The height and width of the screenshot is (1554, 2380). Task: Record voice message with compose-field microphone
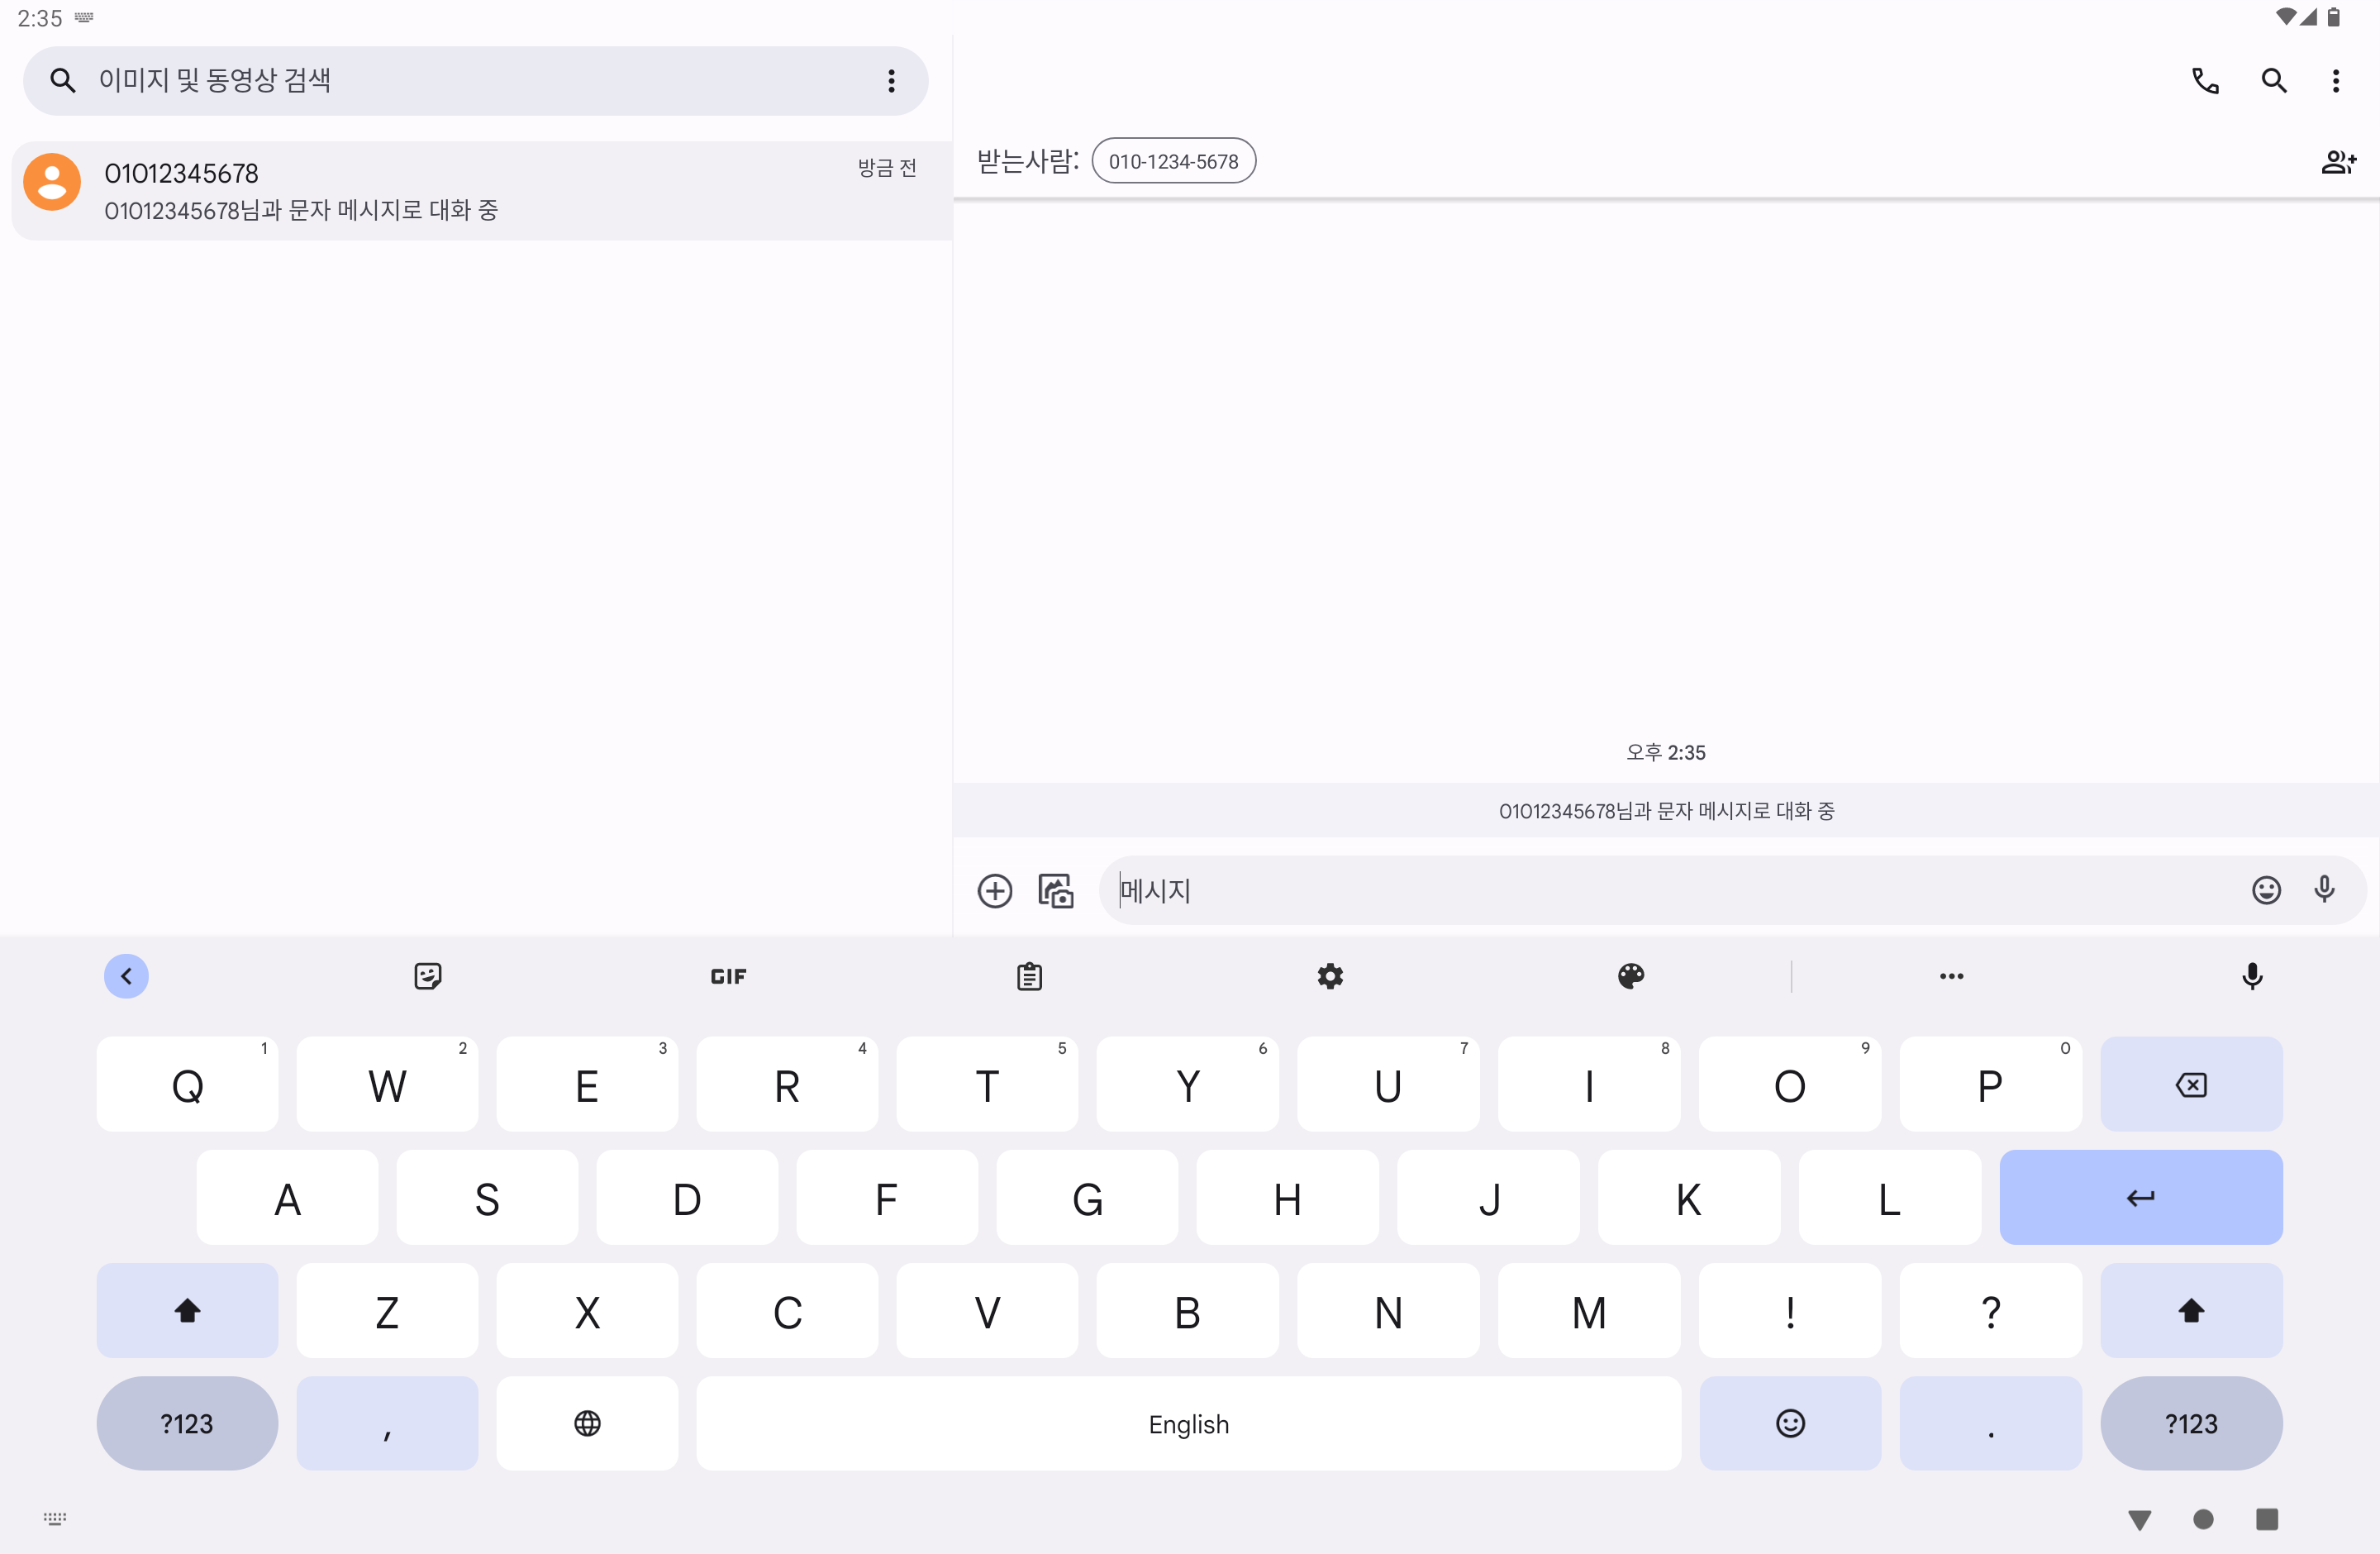(x=2324, y=889)
